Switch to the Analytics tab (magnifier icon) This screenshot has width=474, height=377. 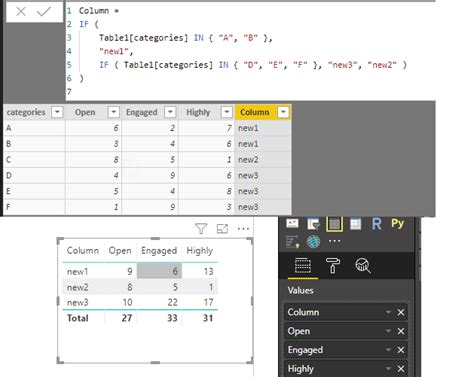click(363, 266)
